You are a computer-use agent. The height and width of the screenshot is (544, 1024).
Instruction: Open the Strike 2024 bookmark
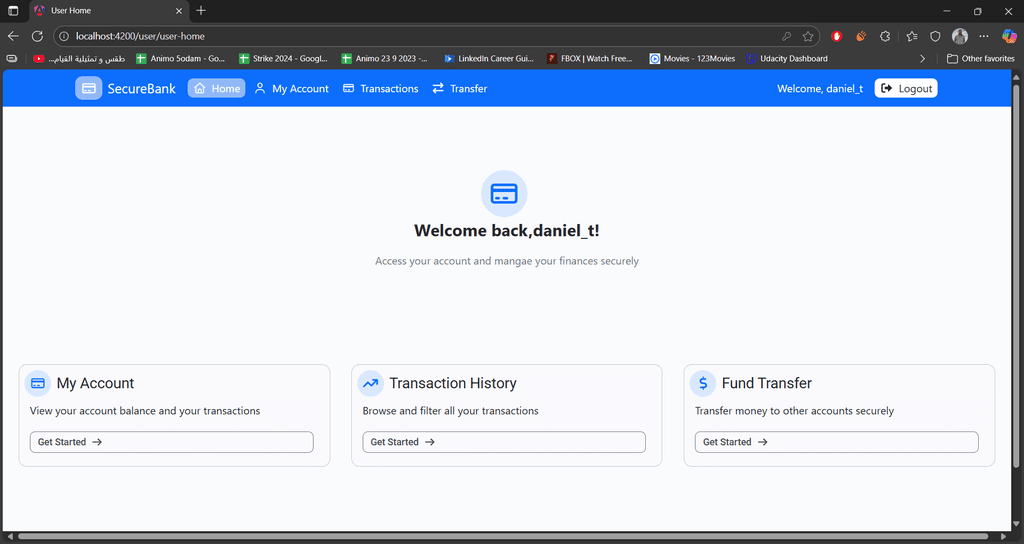tap(283, 59)
